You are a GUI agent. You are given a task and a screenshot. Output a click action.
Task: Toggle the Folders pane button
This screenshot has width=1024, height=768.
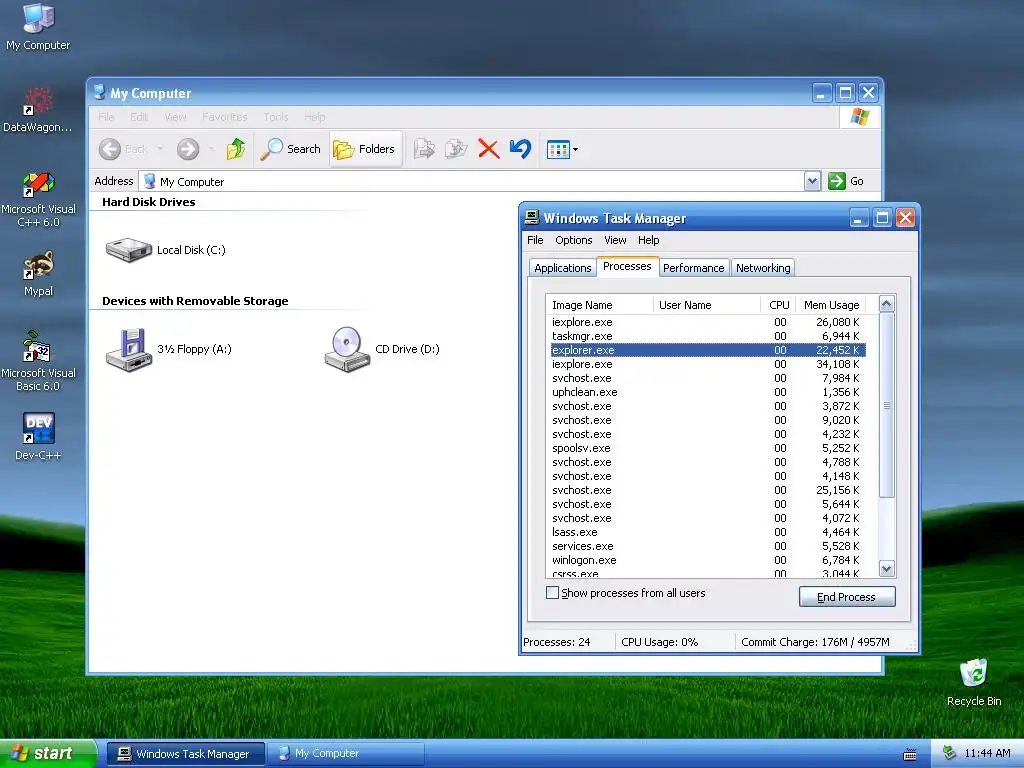364,149
